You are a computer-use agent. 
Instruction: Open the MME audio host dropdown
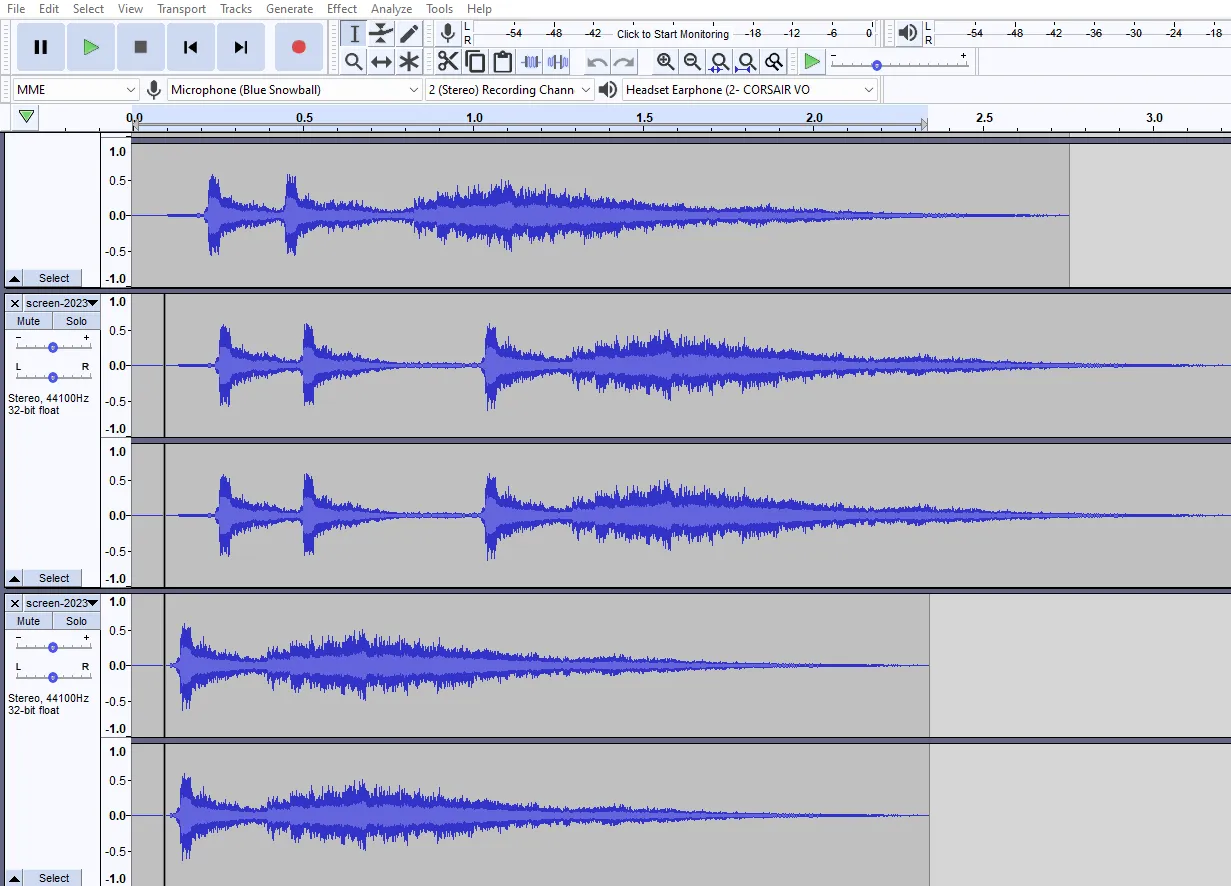click(131, 89)
